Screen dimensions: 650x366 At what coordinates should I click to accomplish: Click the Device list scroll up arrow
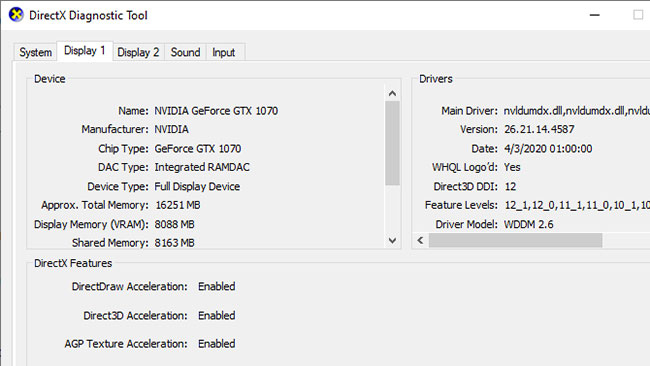pyautogui.click(x=392, y=94)
